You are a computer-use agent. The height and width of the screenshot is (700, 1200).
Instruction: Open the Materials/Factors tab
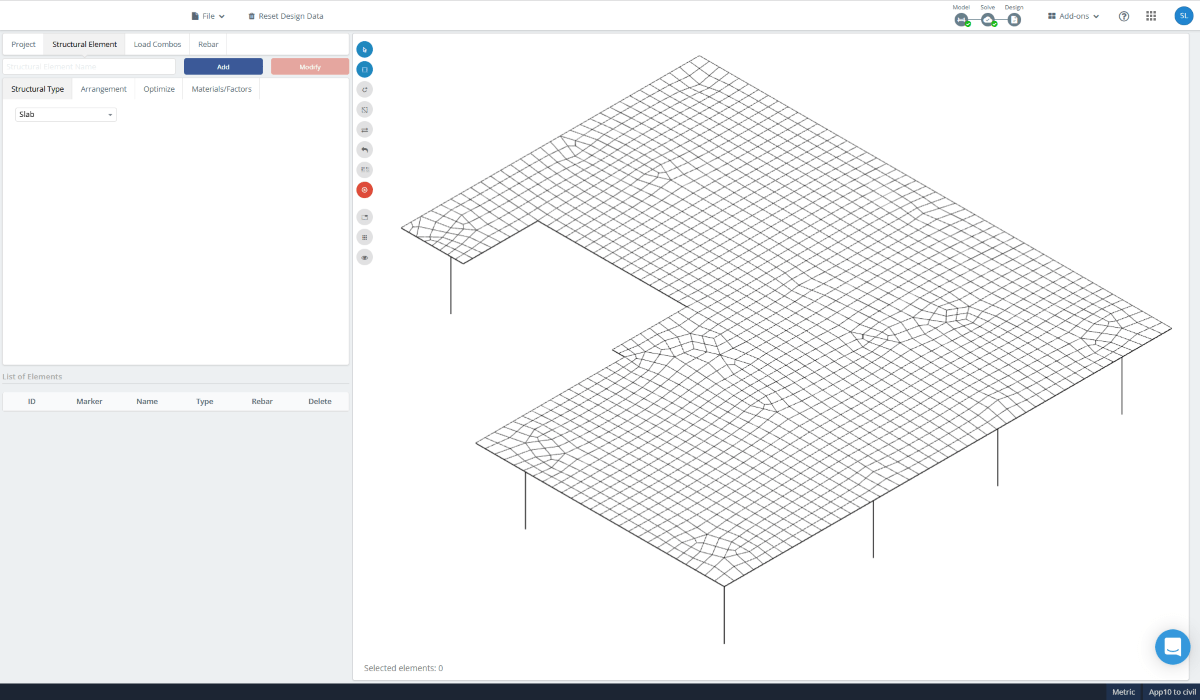(x=220, y=88)
